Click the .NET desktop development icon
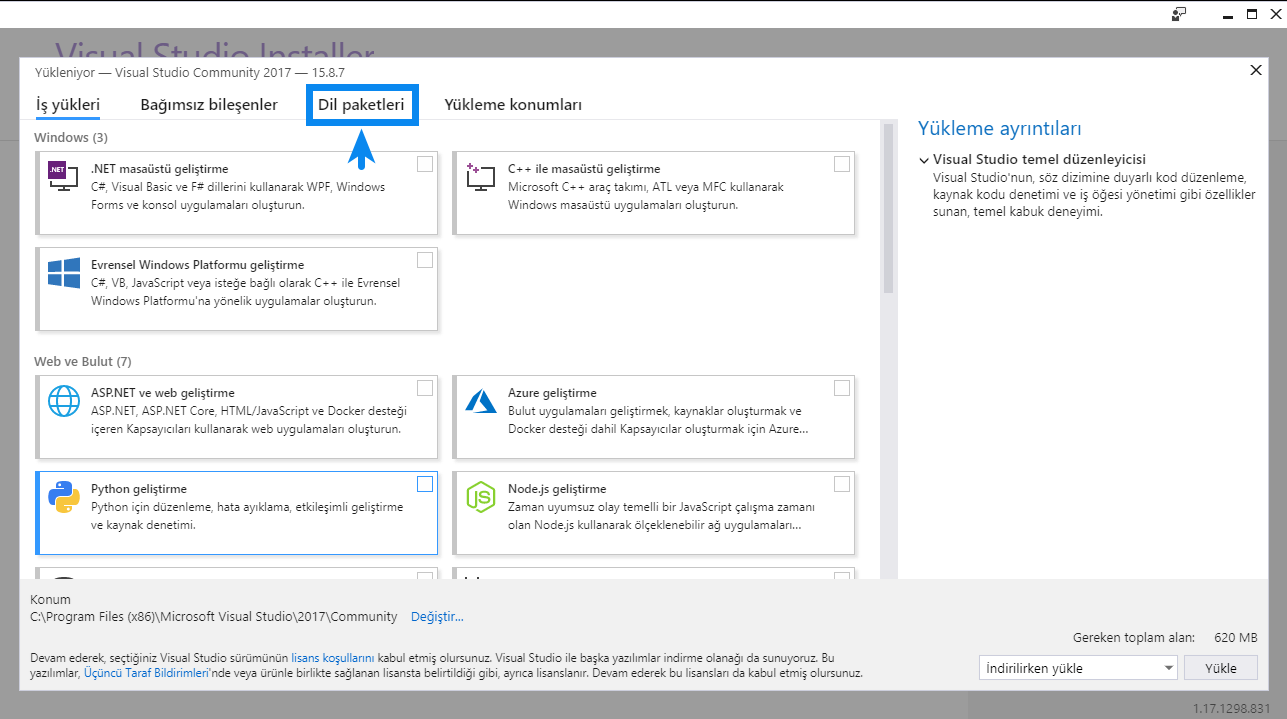Image resolution: width=1287 pixels, height=719 pixels. point(64,176)
